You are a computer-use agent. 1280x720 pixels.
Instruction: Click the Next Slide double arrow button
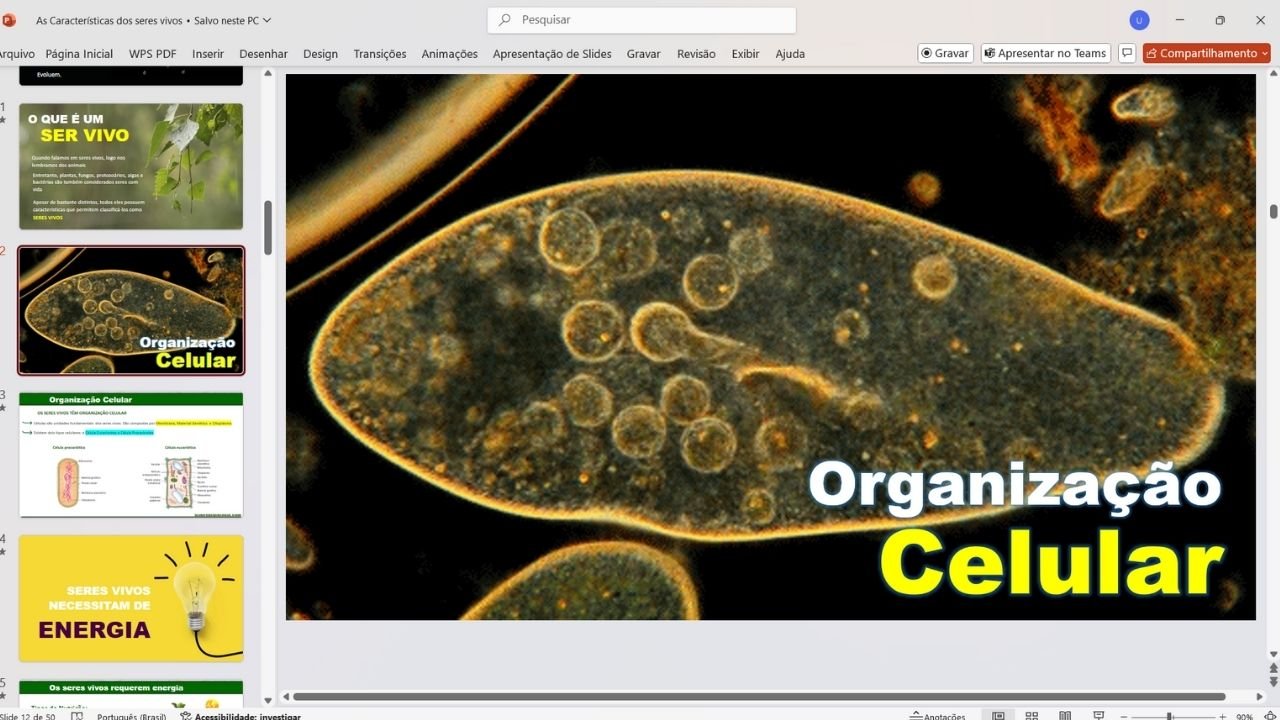tap(1273, 683)
